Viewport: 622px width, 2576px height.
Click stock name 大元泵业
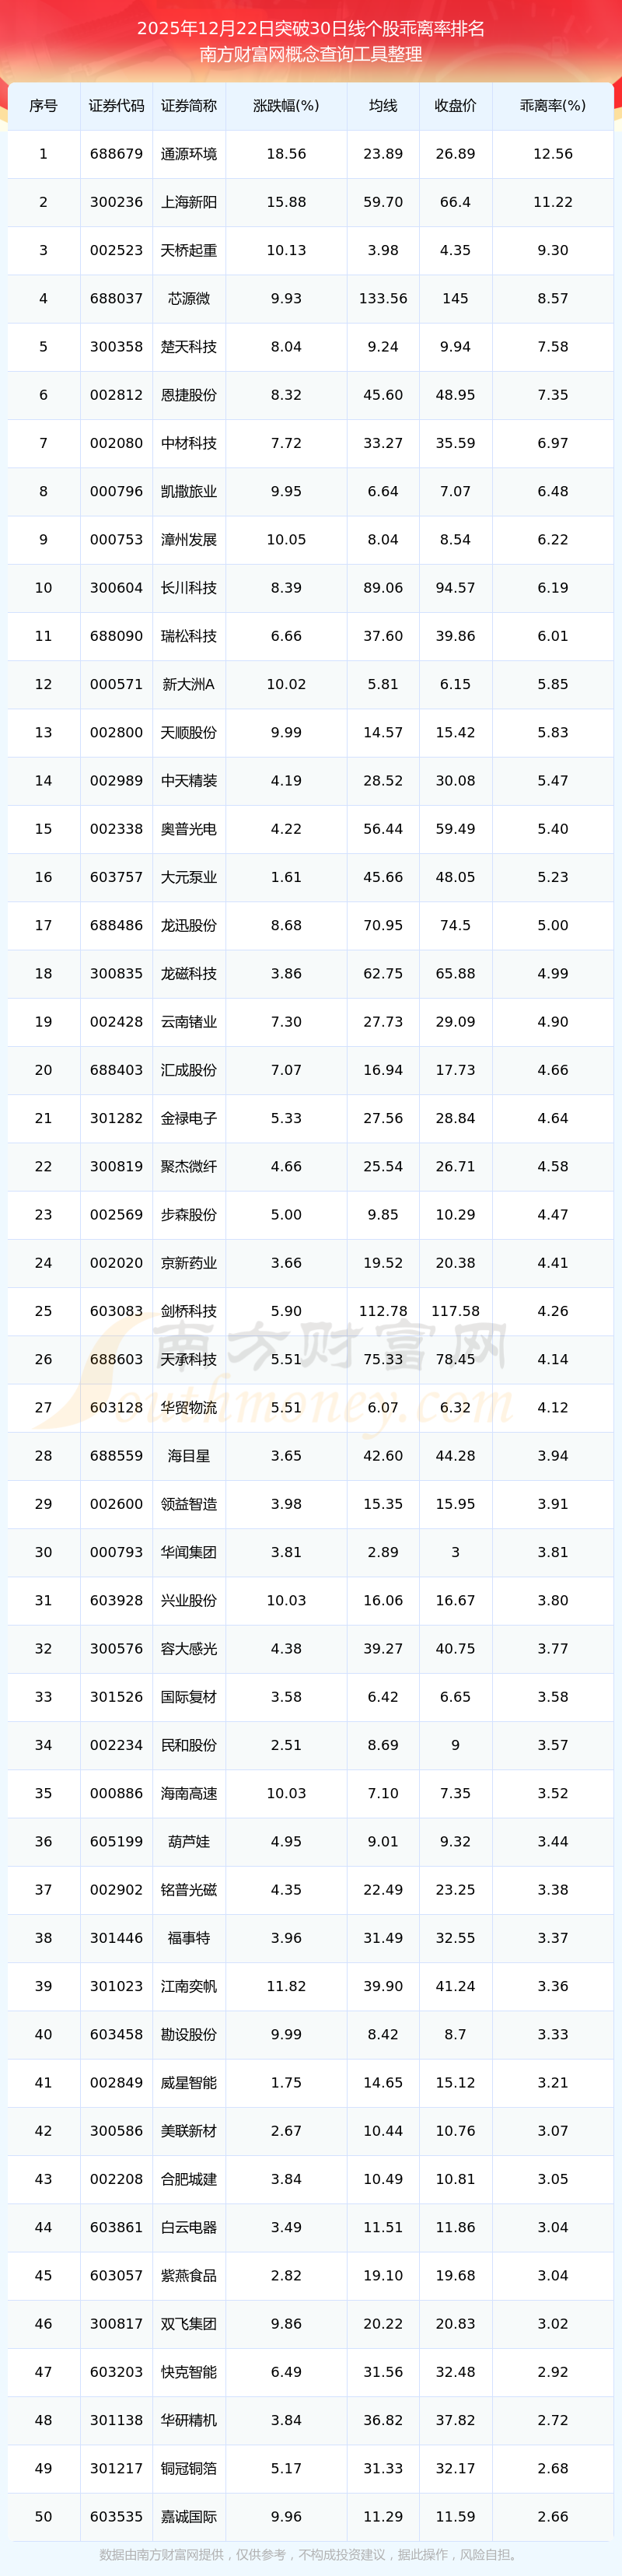click(x=189, y=877)
